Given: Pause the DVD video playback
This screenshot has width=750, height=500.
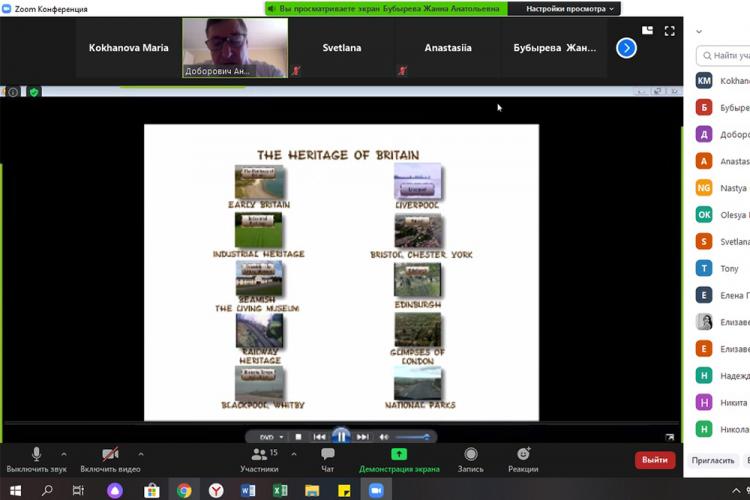Looking at the screenshot, I should [341, 436].
